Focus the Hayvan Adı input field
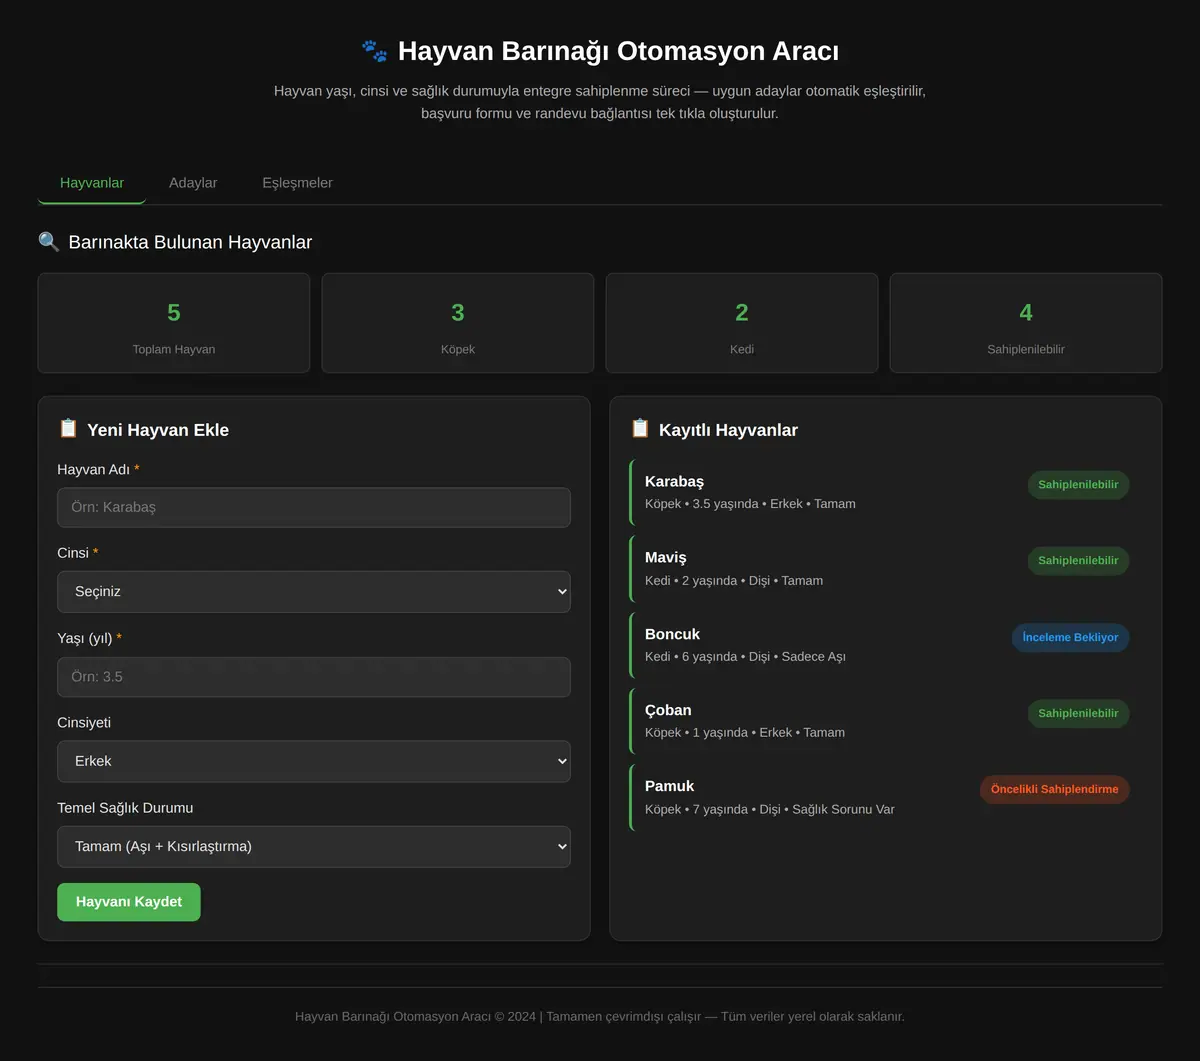 pos(314,507)
